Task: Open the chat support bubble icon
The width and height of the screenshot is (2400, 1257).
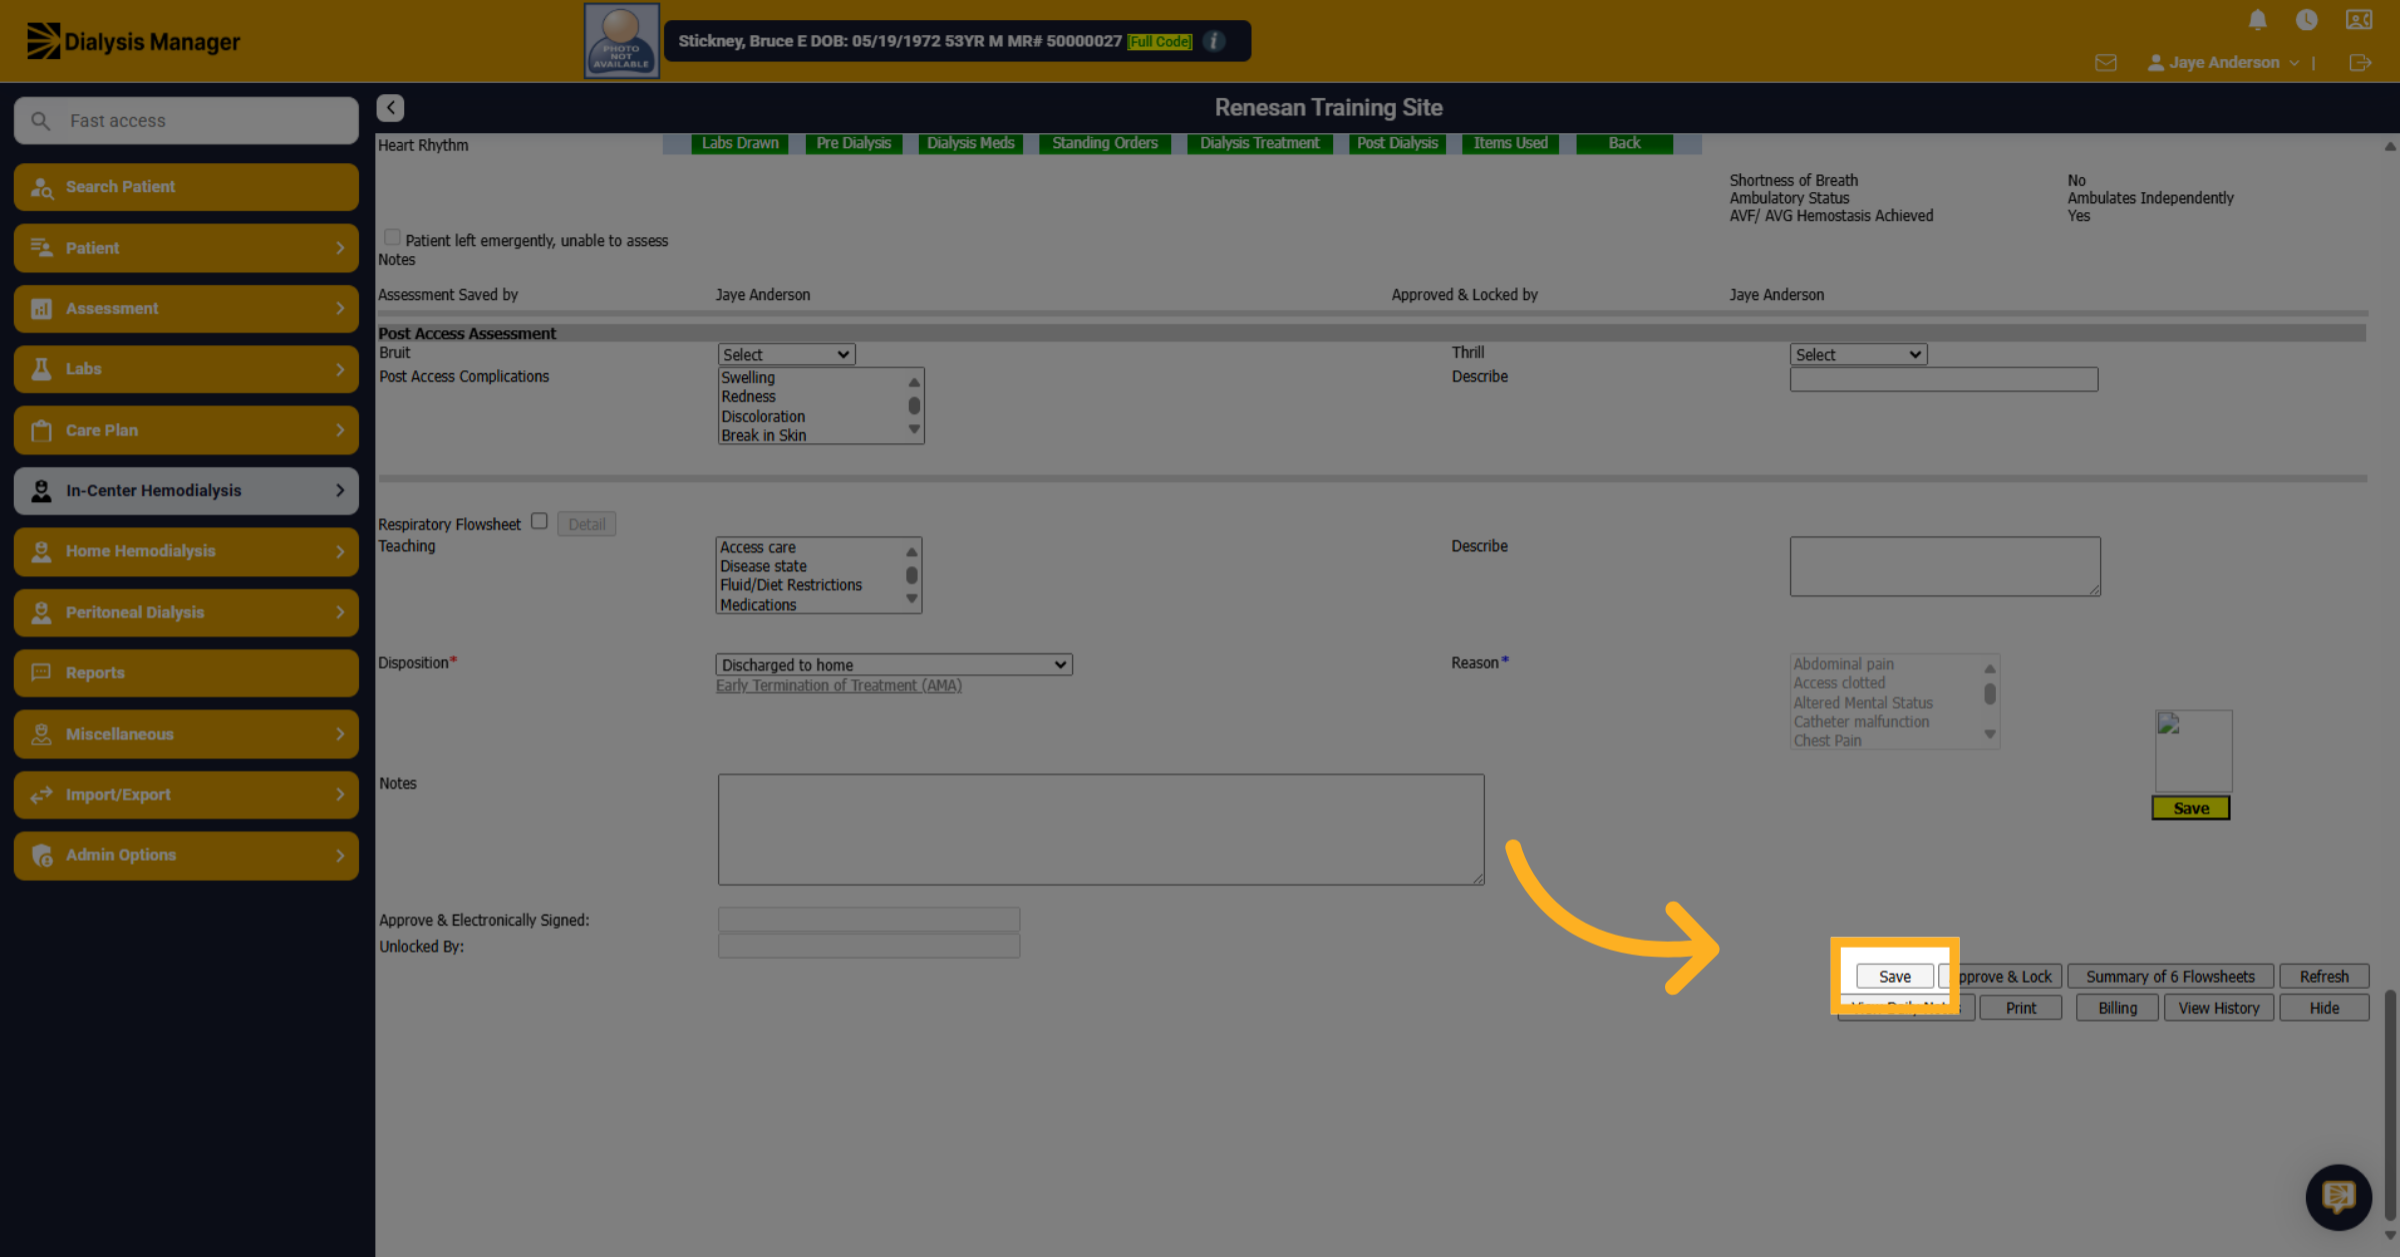Action: 2338,1196
